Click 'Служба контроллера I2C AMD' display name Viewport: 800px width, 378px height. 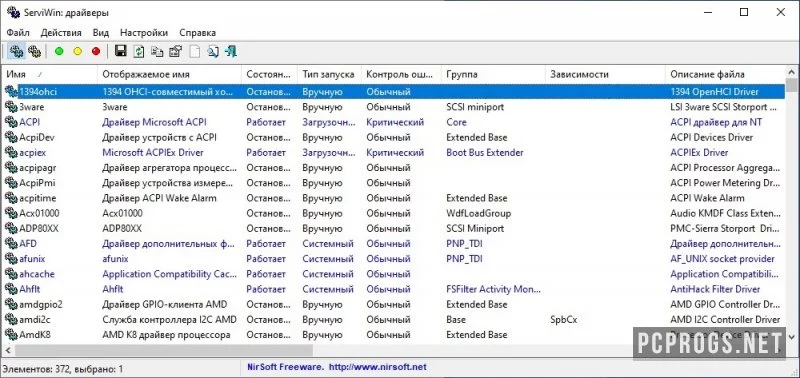pos(169,319)
